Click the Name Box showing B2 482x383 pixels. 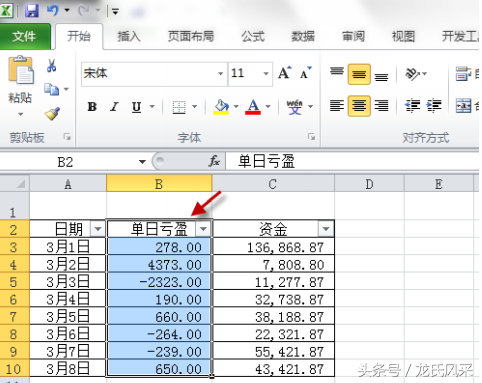coord(68,162)
